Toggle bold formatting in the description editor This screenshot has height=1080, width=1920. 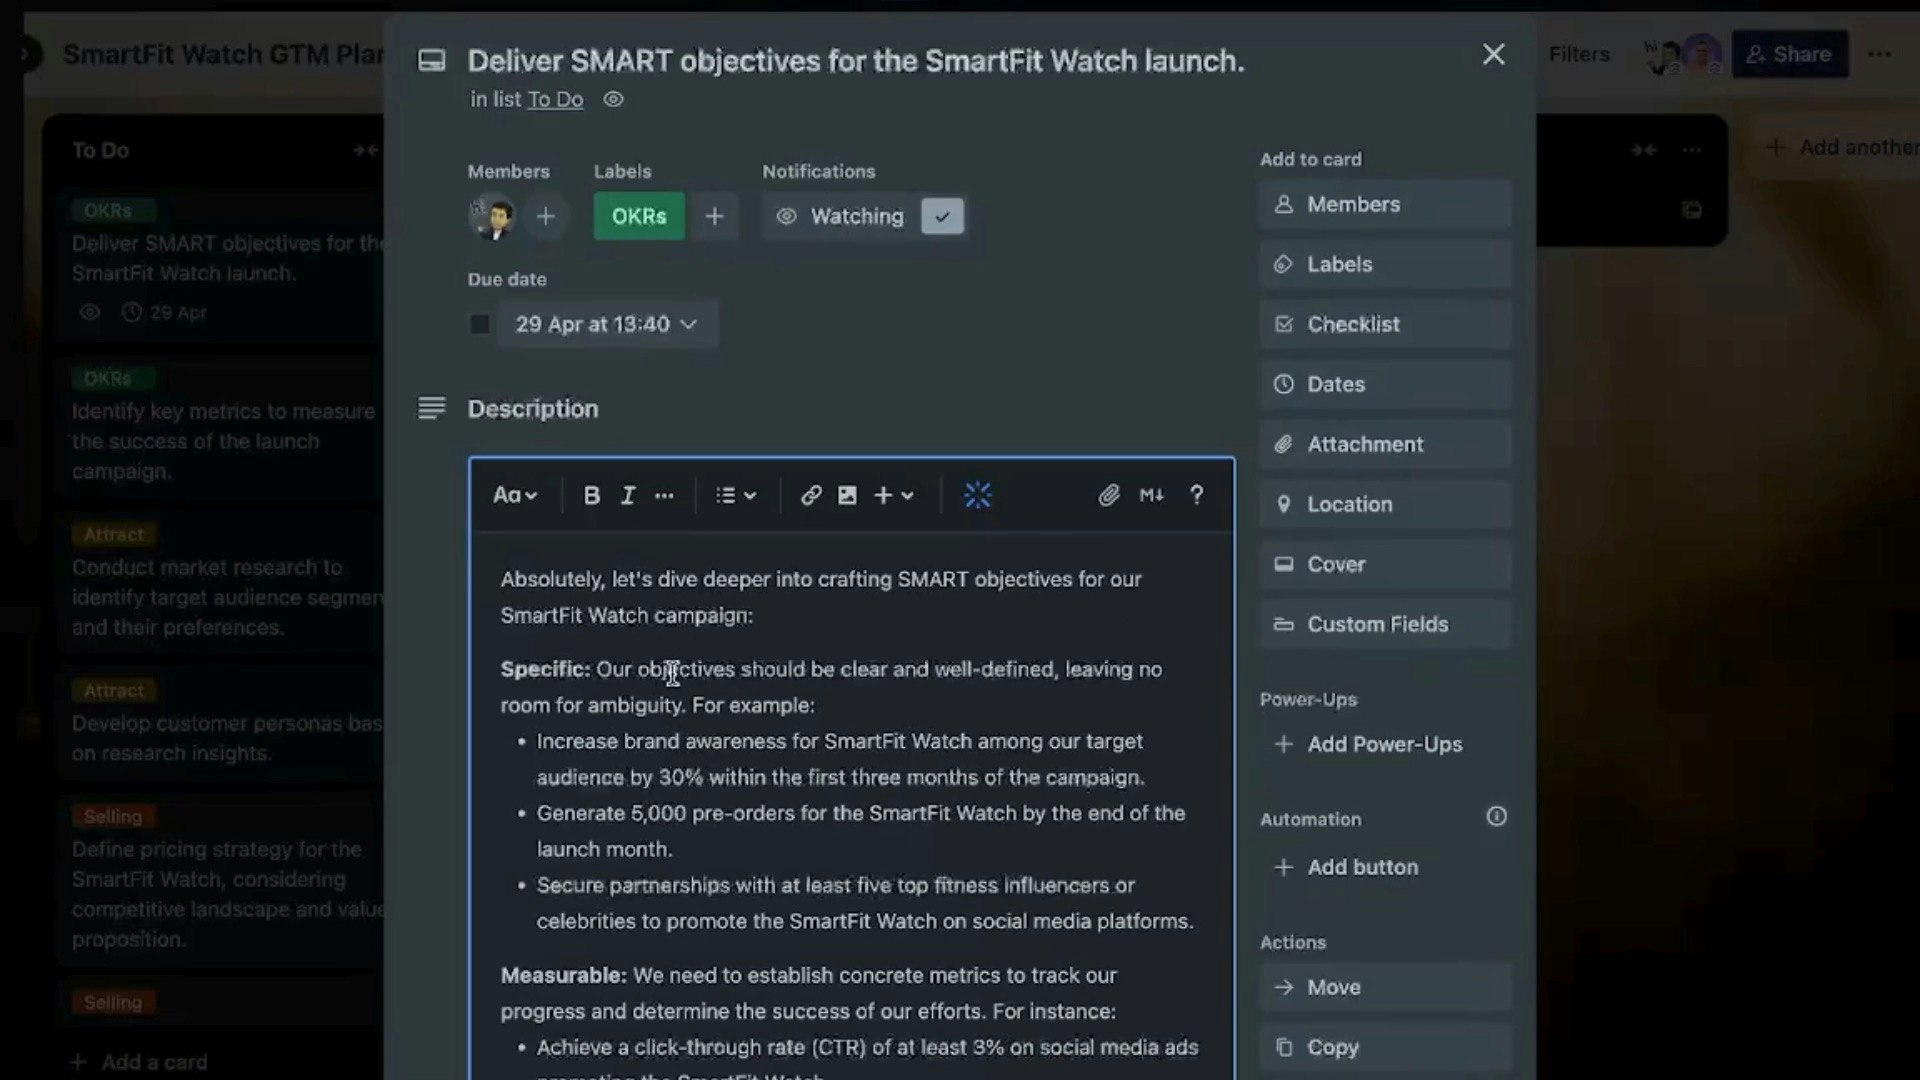(x=591, y=495)
